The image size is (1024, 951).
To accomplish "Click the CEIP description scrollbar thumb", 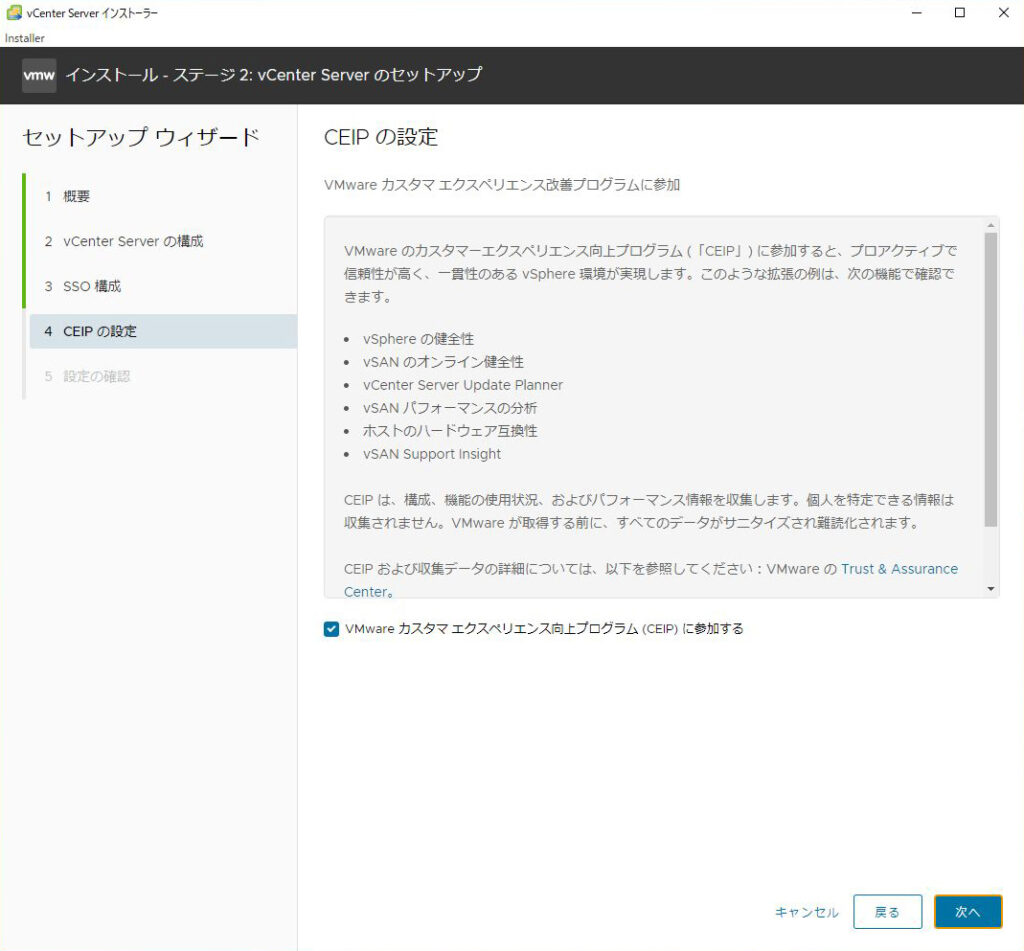I will point(991,379).
